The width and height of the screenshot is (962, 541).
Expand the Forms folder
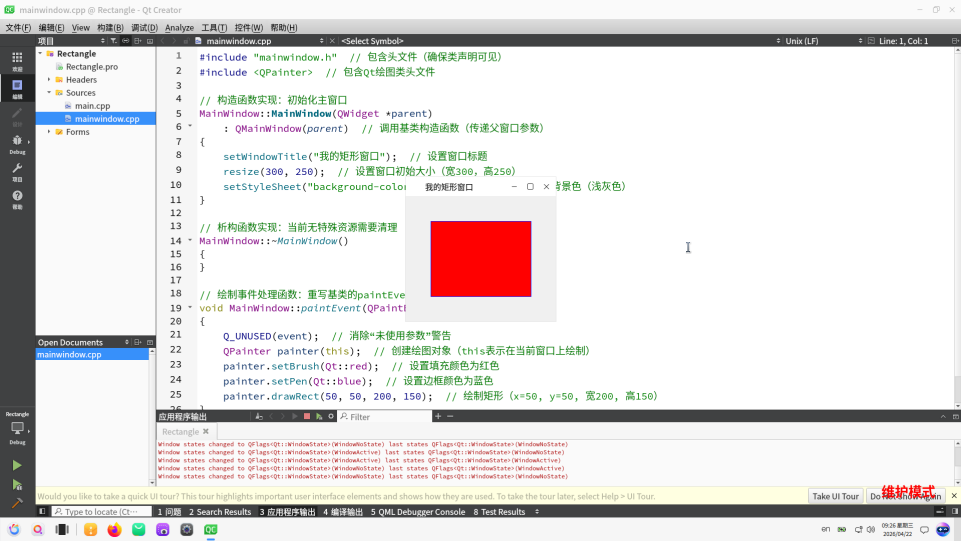click(x=49, y=132)
